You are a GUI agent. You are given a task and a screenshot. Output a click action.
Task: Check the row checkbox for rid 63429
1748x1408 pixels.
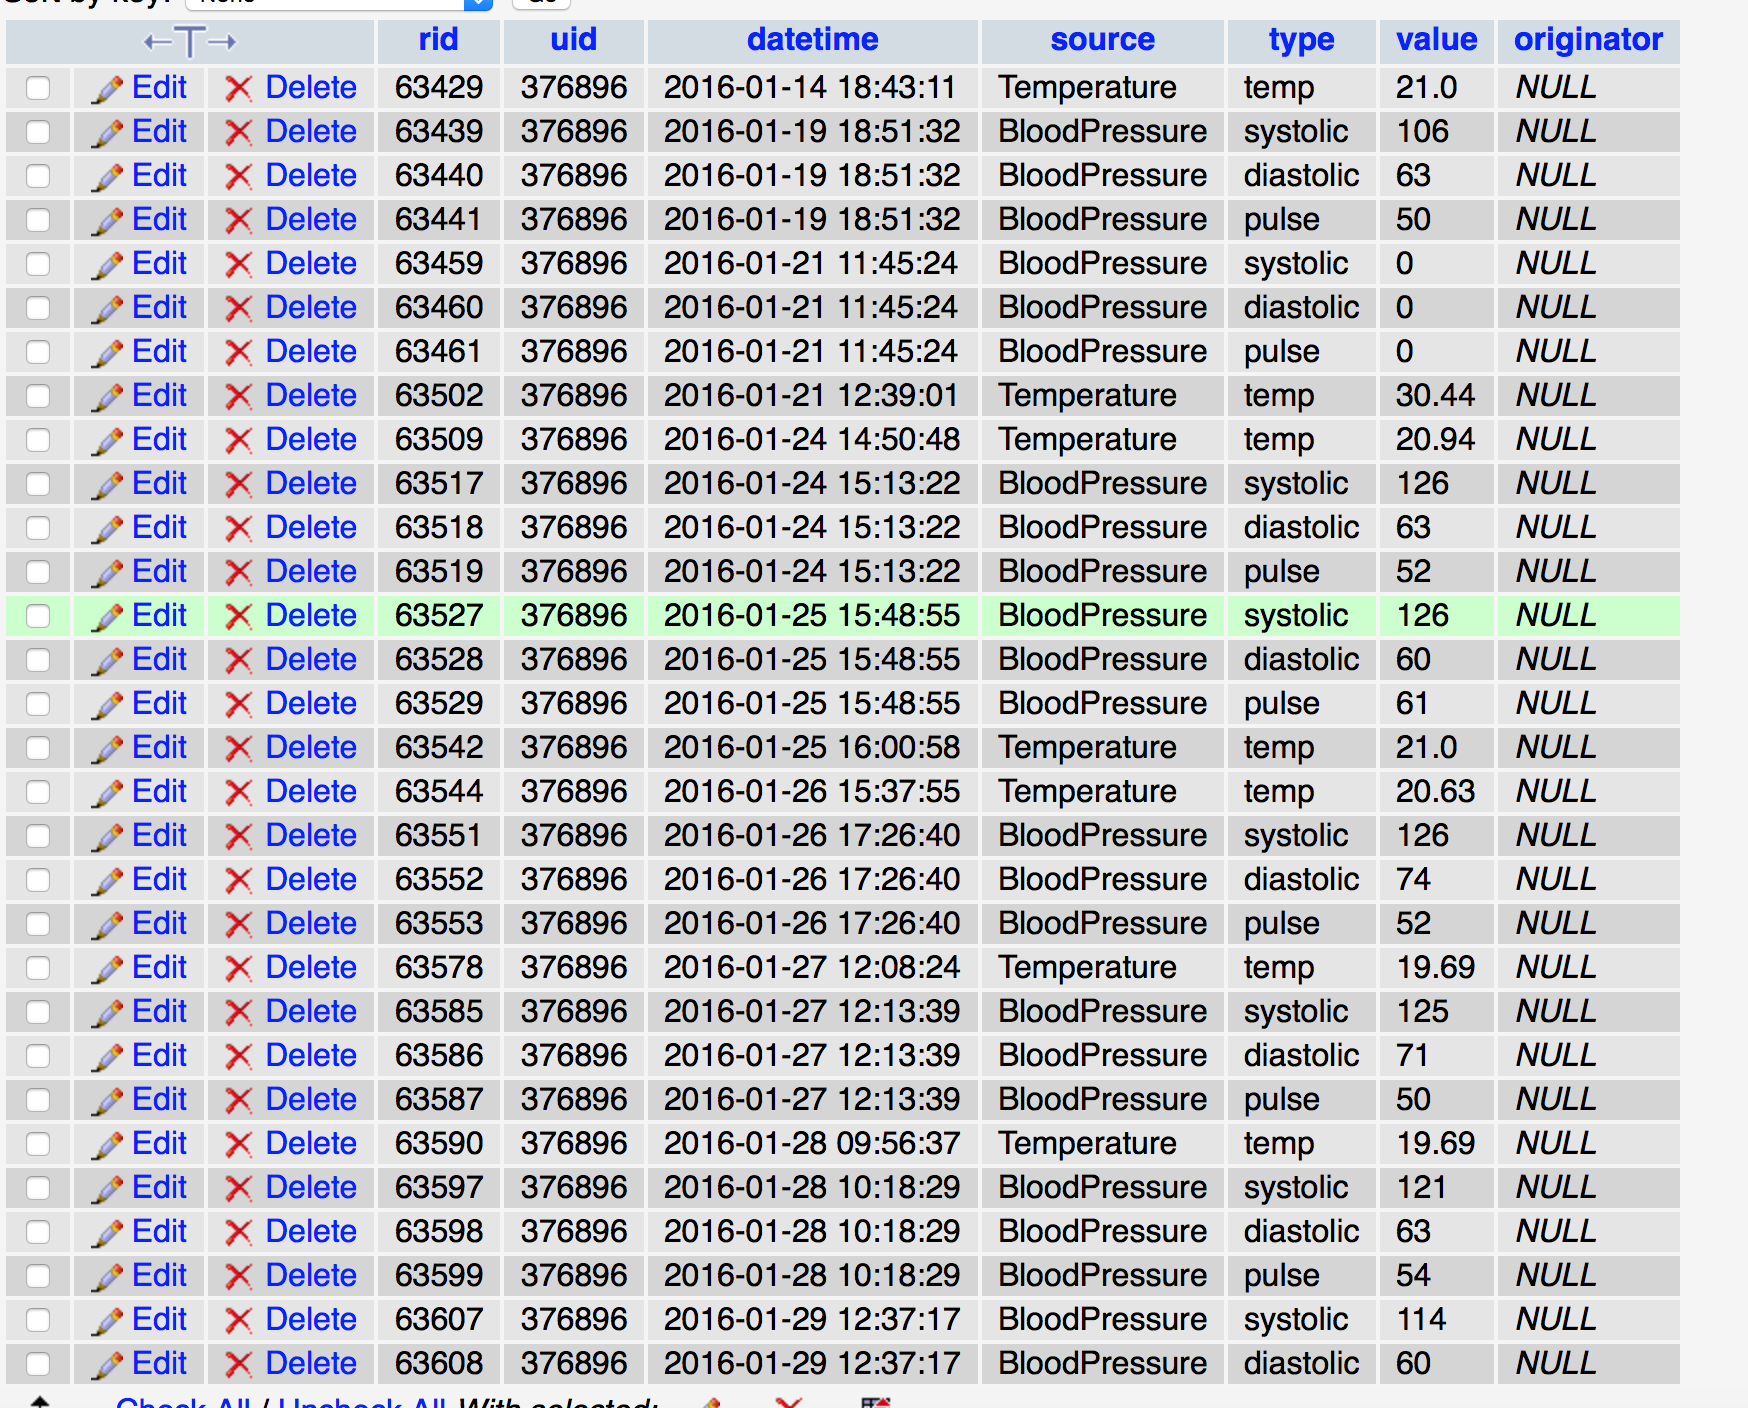[x=38, y=88]
